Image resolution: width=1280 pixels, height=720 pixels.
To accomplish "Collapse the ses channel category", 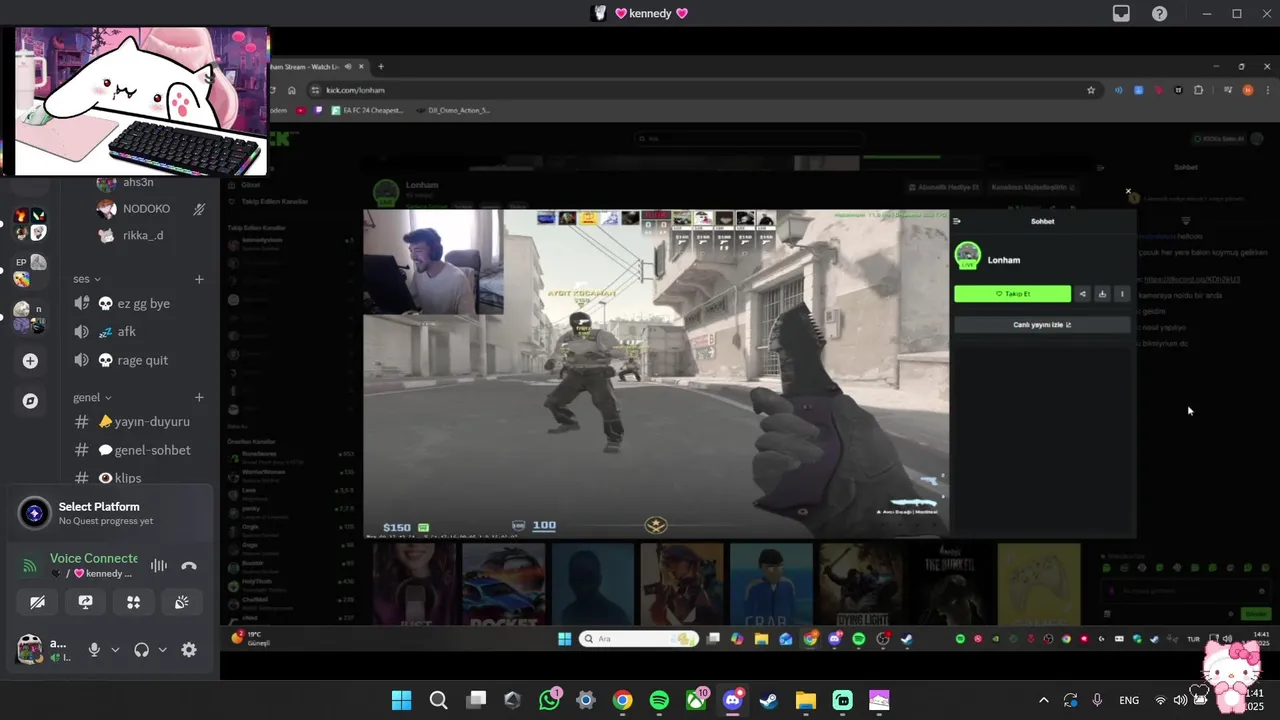I will pyautogui.click(x=87, y=279).
